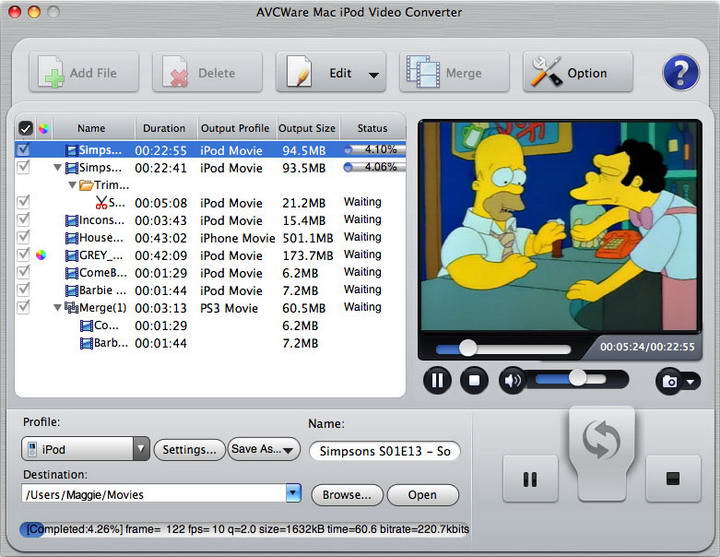Click the Completed 4.26% status progress bar
The width and height of the screenshot is (720, 557).
pyautogui.click(x=245, y=529)
